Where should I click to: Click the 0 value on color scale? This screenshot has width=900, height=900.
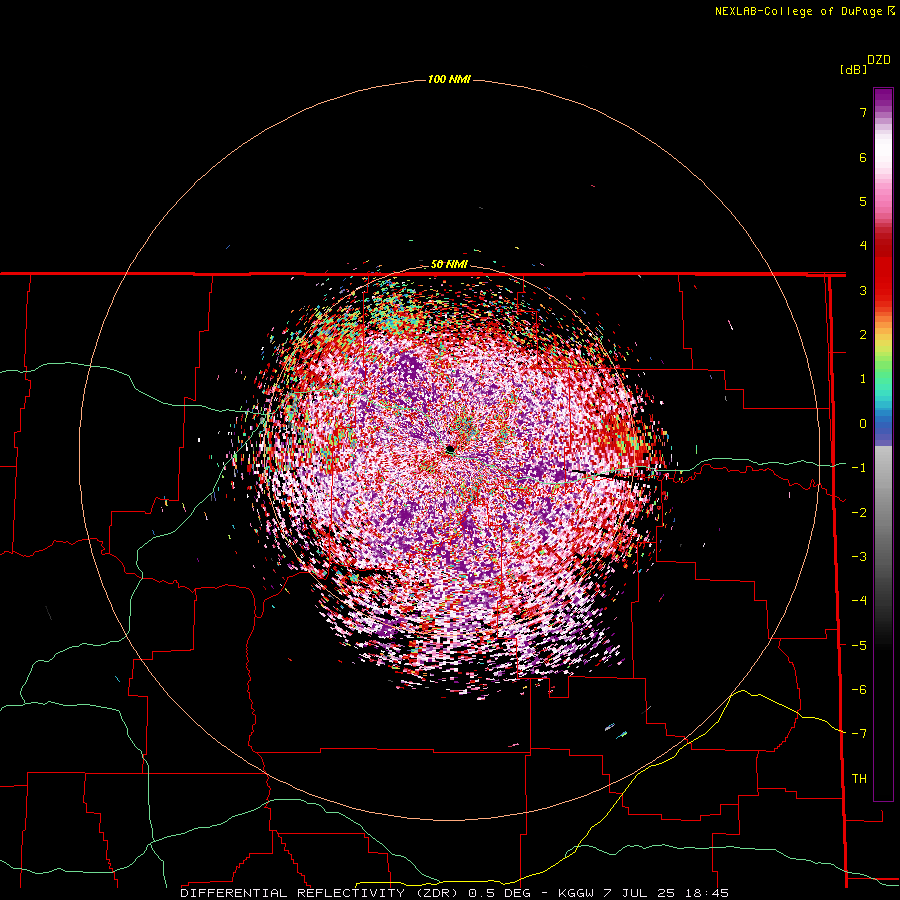[x=863, y=424]
